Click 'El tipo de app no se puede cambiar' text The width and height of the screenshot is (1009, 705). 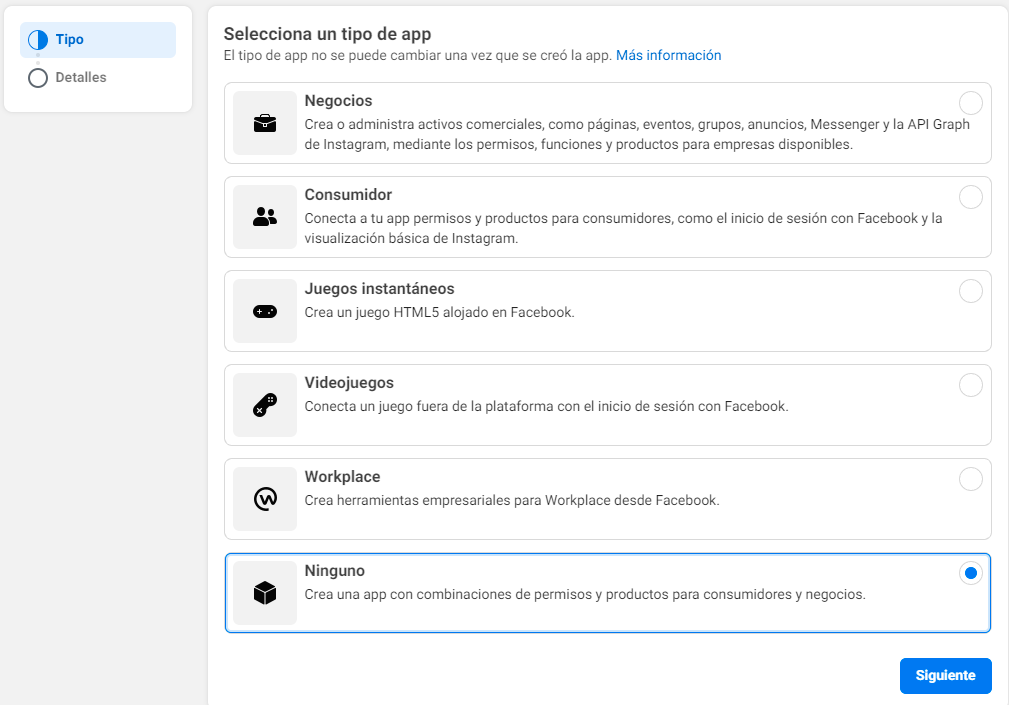coord(417,55)
